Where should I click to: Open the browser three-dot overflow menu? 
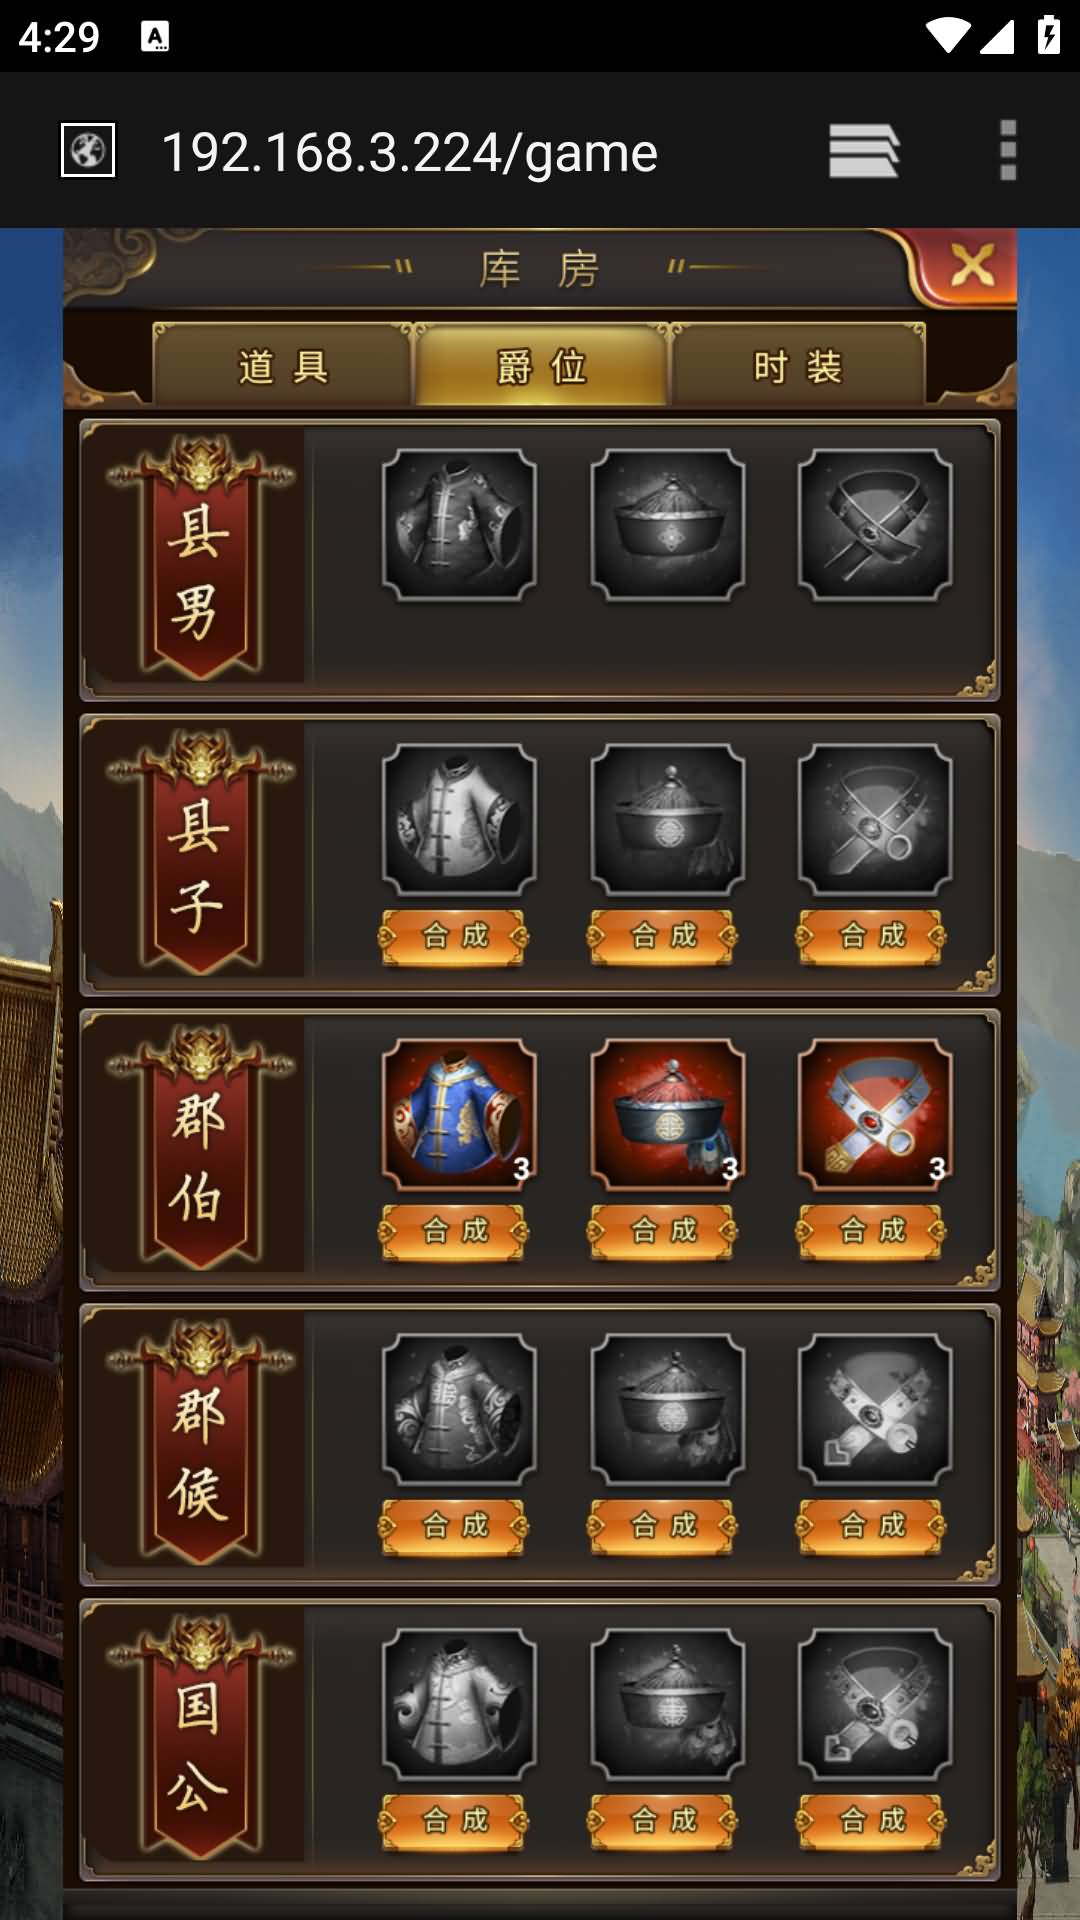(1008, 151)
